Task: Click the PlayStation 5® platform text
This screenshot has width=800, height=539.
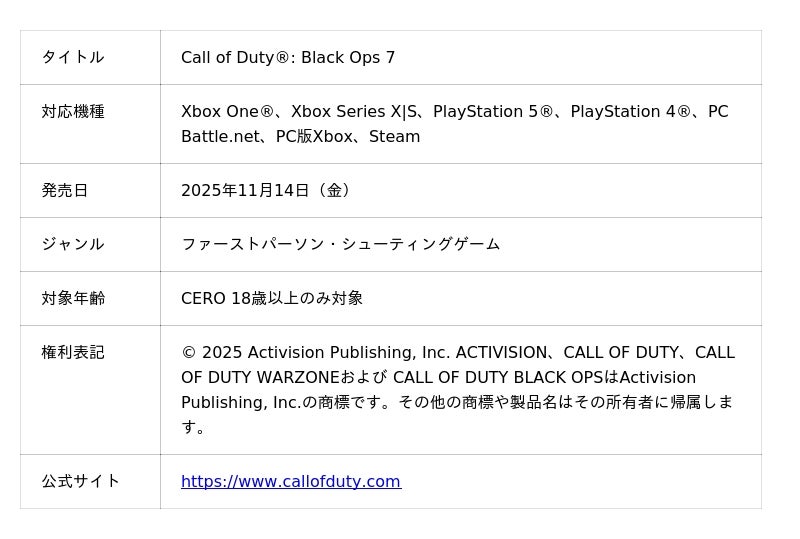Action: [493, 112]
